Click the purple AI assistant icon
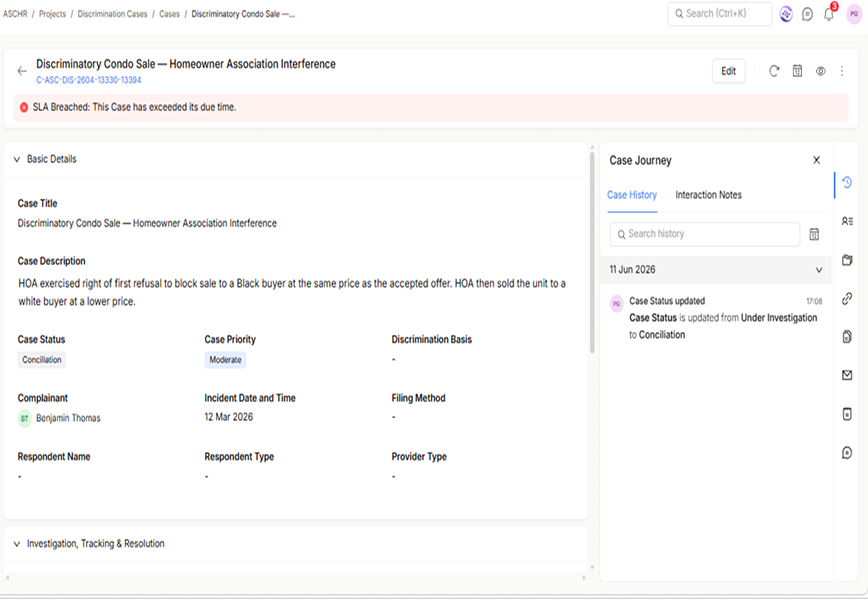The height and width of the screenshot is (600, 868). pyautogui.click(x=786, y=14)
